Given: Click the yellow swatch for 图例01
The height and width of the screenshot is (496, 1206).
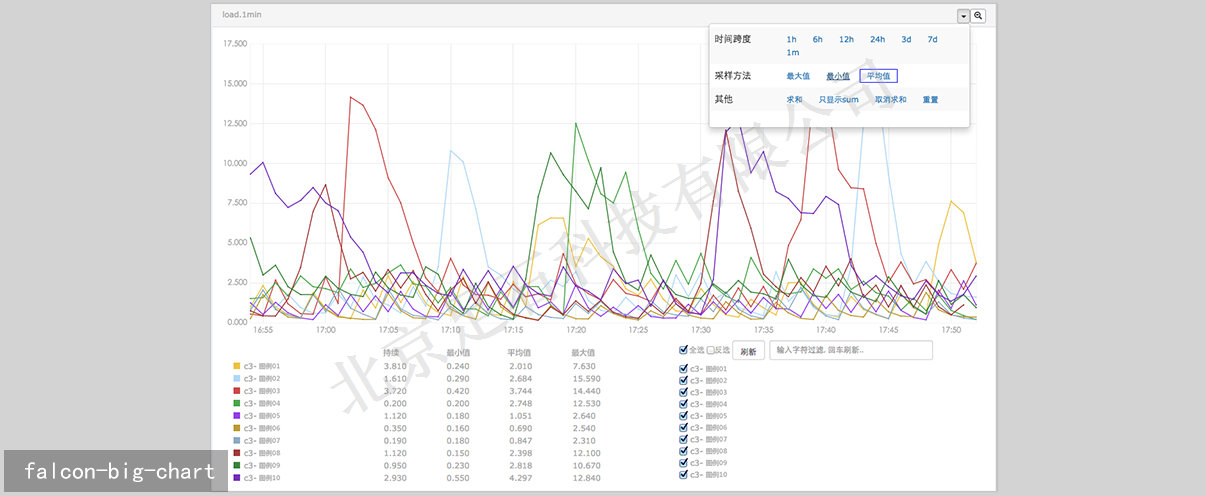Looking at the screenshot, I should tap(237, 367).
